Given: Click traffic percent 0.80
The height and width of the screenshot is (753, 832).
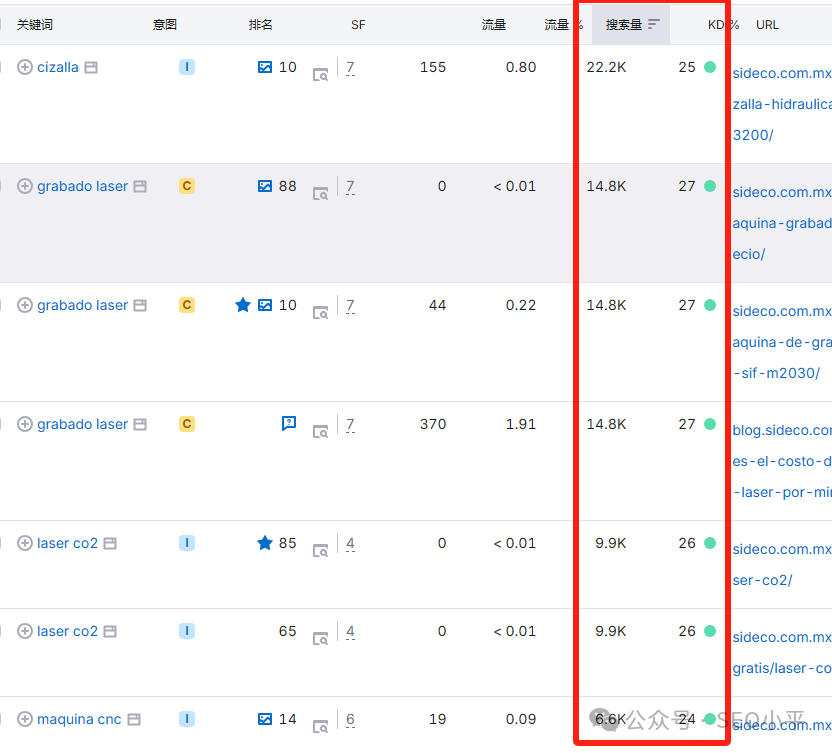Looking at the screenshot, I should [521, 67].
